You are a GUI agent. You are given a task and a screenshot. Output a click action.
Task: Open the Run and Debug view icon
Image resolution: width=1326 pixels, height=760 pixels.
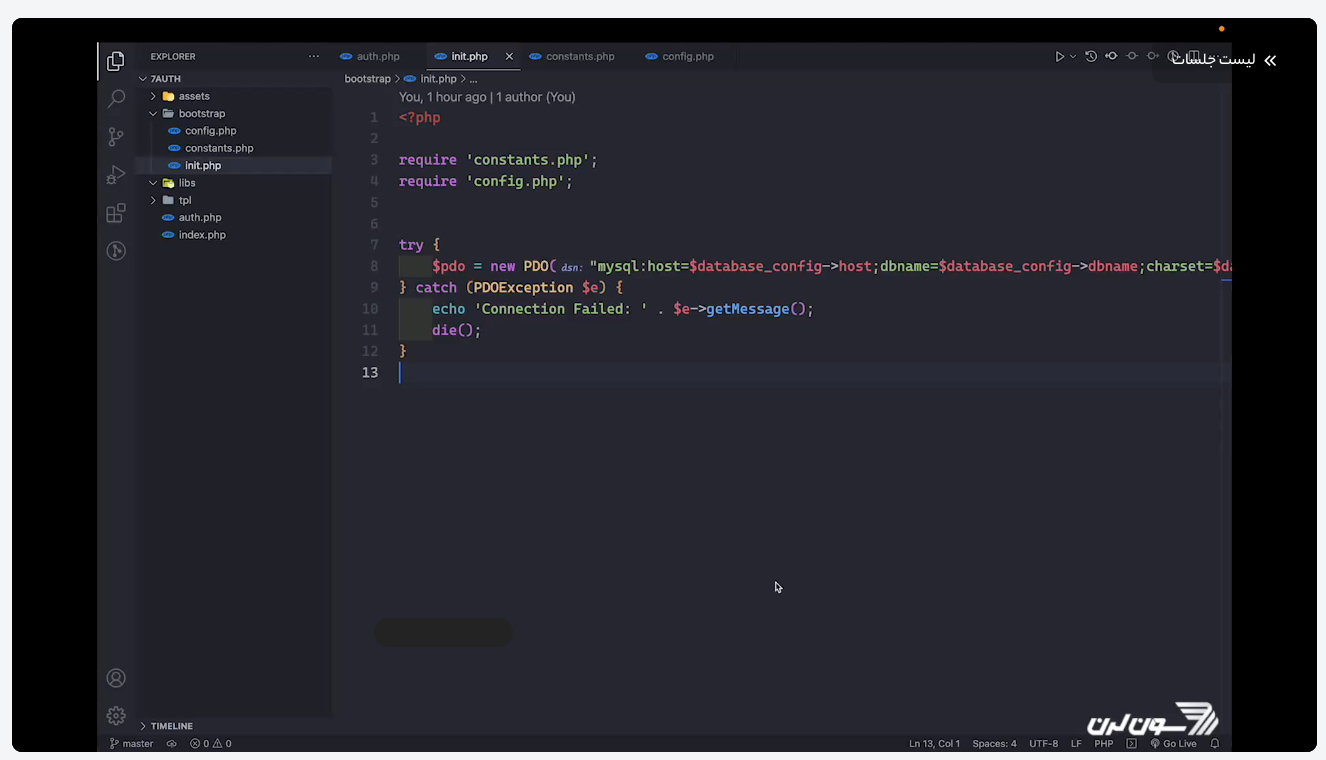tap(116, 175)
